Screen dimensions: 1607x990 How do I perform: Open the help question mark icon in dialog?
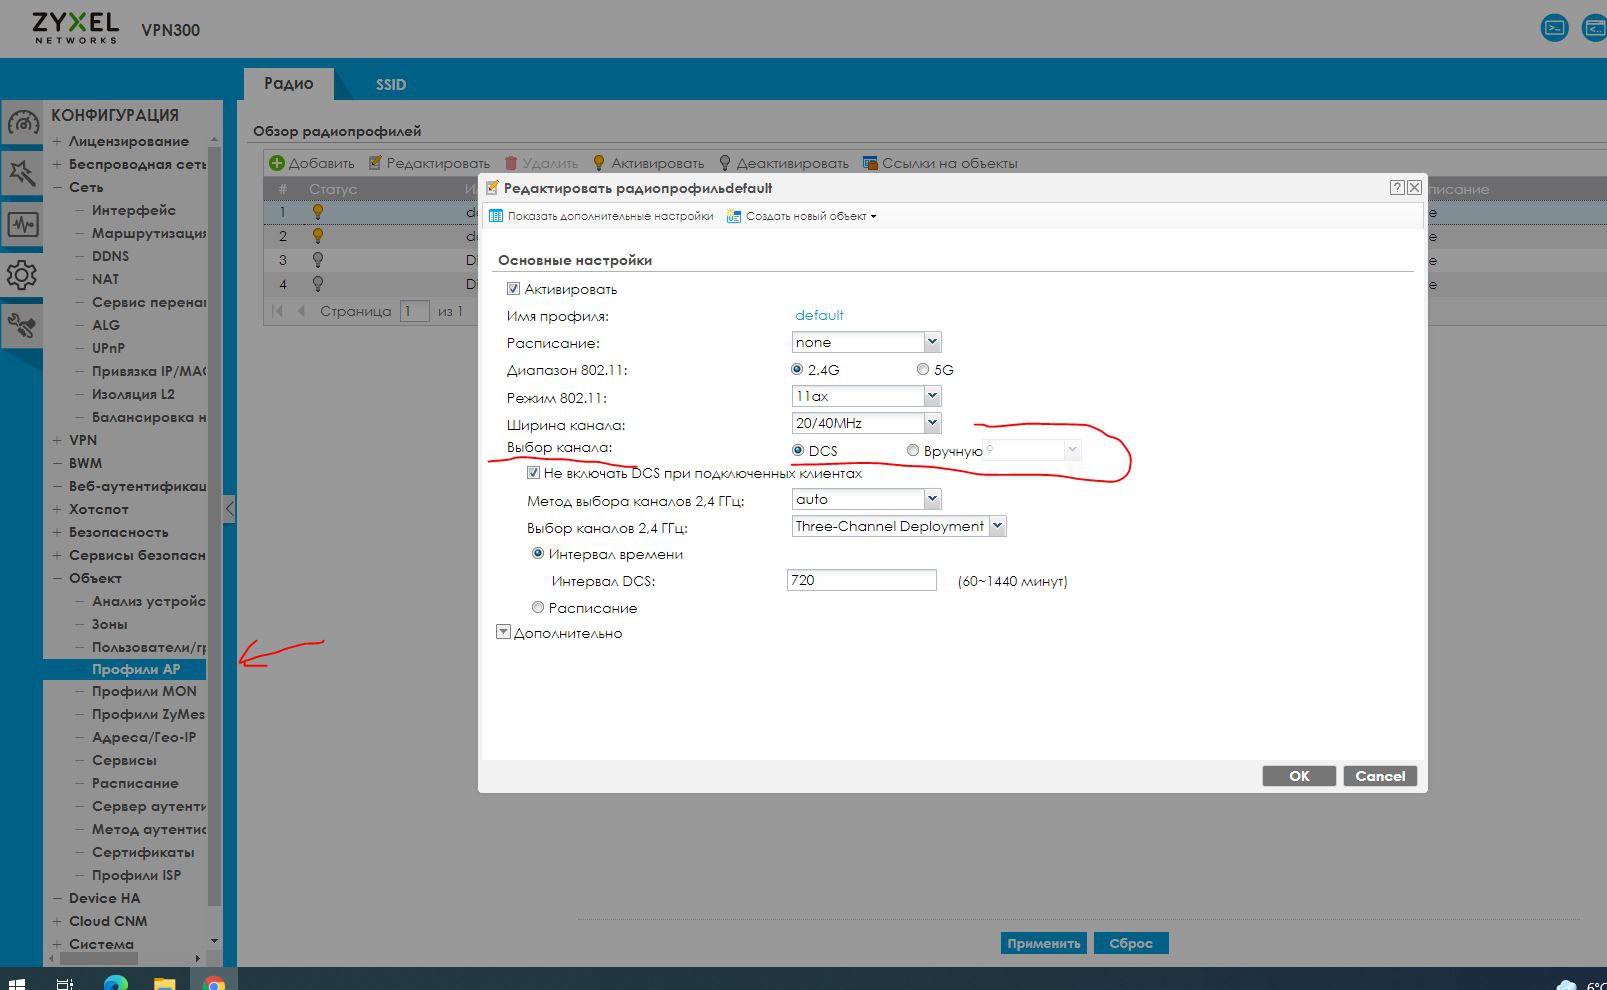pyautogui.click(x=1397, y=188)
